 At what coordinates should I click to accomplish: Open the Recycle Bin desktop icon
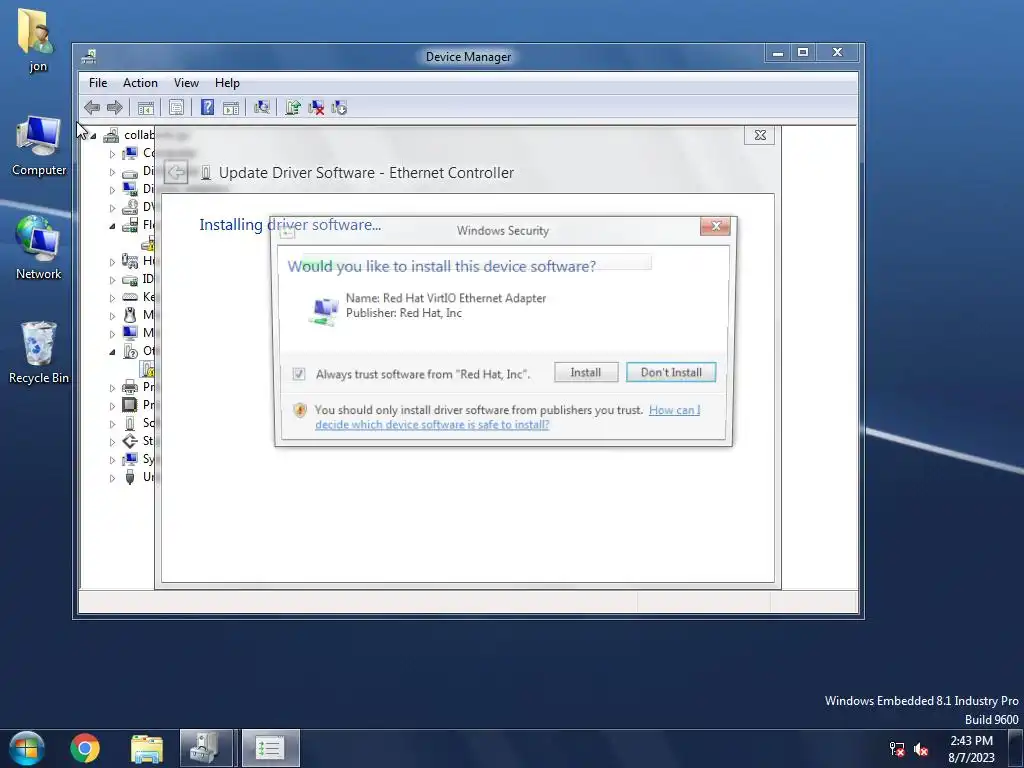point(39,353)
